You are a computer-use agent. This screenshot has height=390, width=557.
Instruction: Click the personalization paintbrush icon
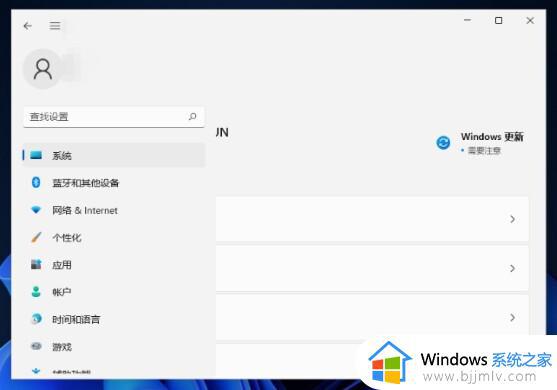pos(36,237)
